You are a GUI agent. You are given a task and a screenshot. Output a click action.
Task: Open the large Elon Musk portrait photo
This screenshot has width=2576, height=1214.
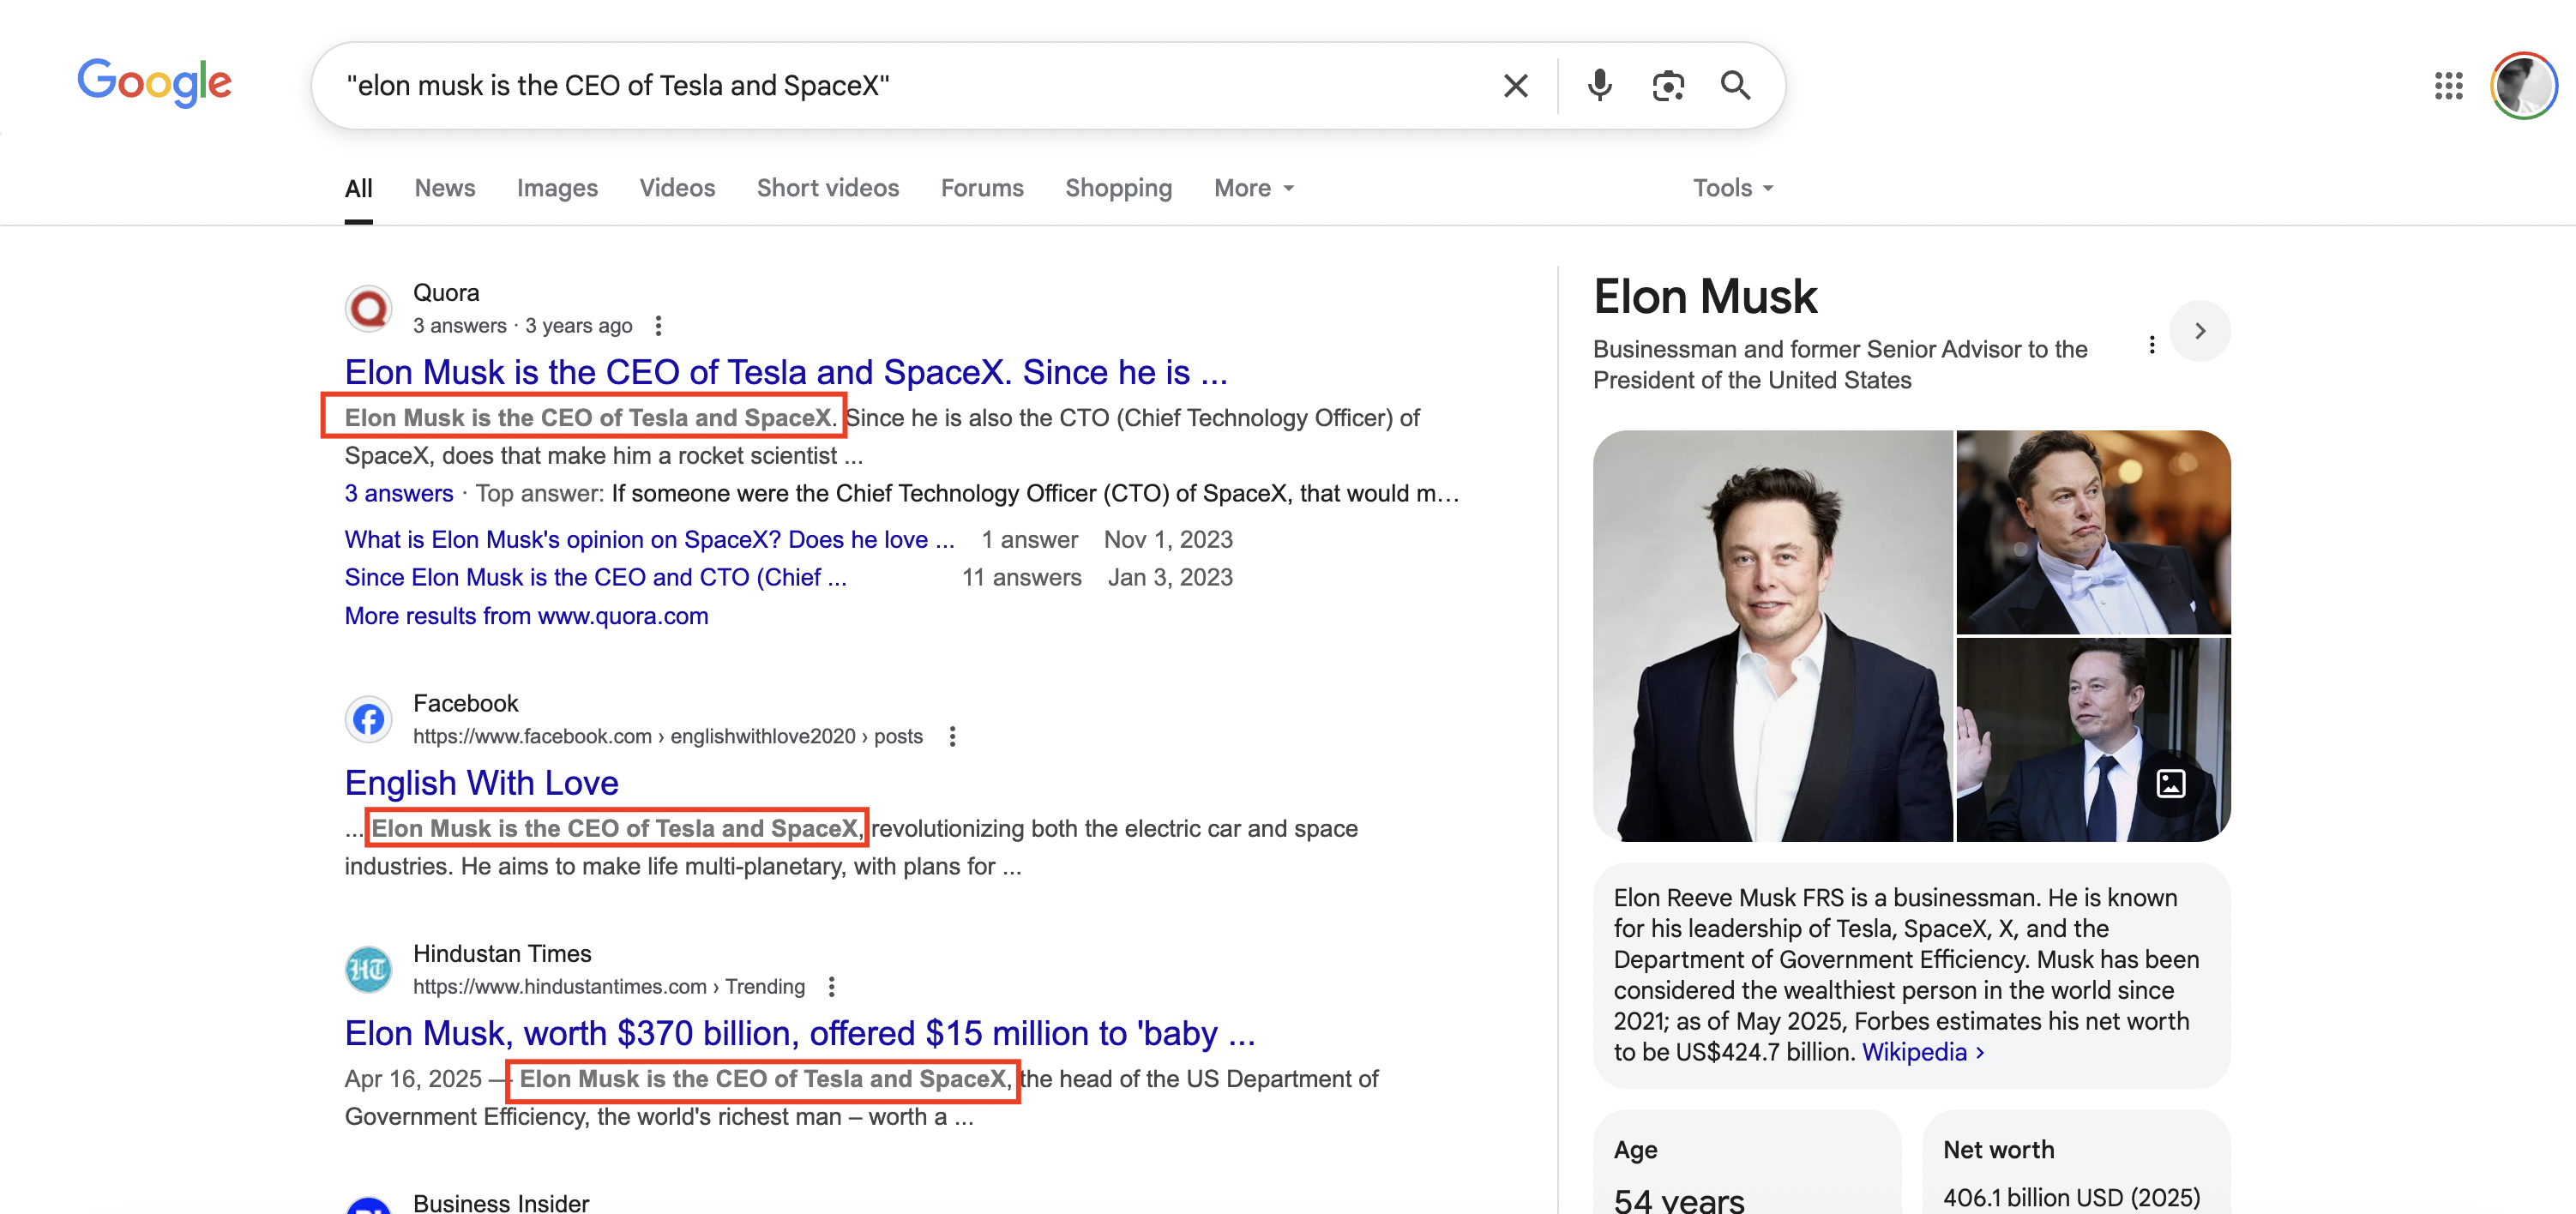[x=1772, y=636]
